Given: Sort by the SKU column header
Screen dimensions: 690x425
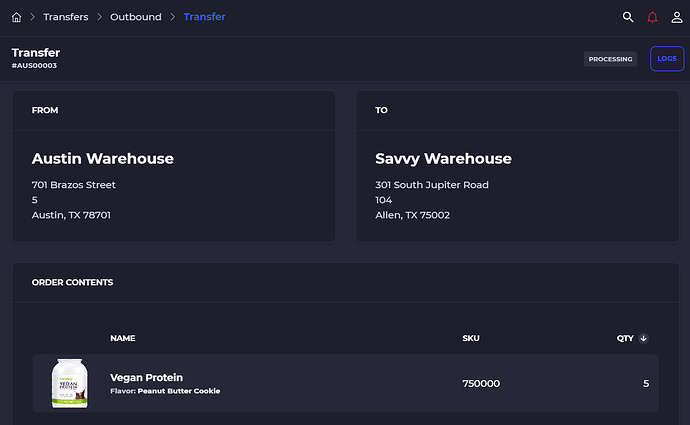Looking at the screenshot, I should (x=470, y=338).
